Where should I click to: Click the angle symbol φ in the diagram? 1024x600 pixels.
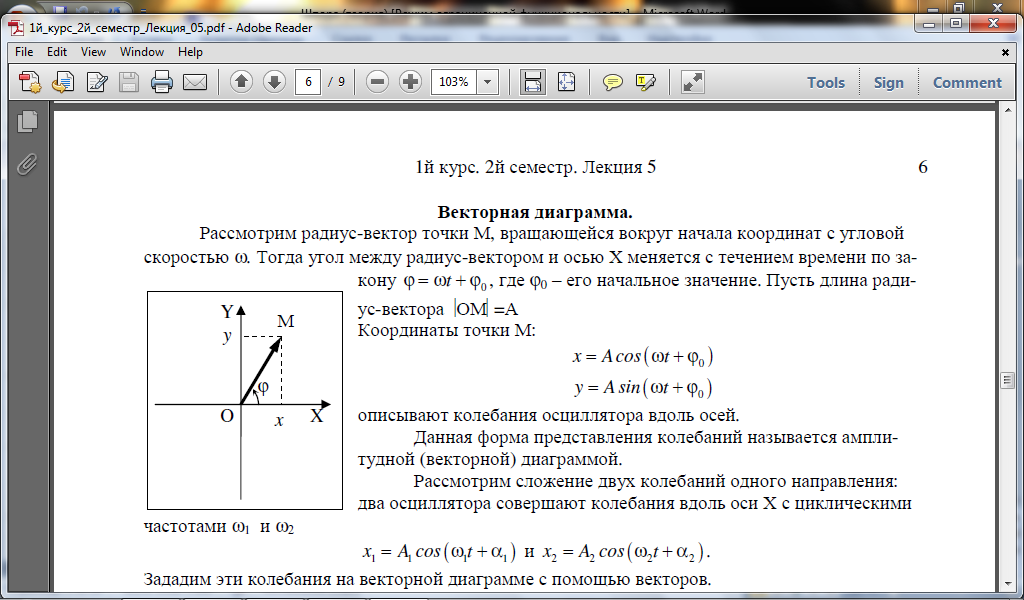coord(263,387)
